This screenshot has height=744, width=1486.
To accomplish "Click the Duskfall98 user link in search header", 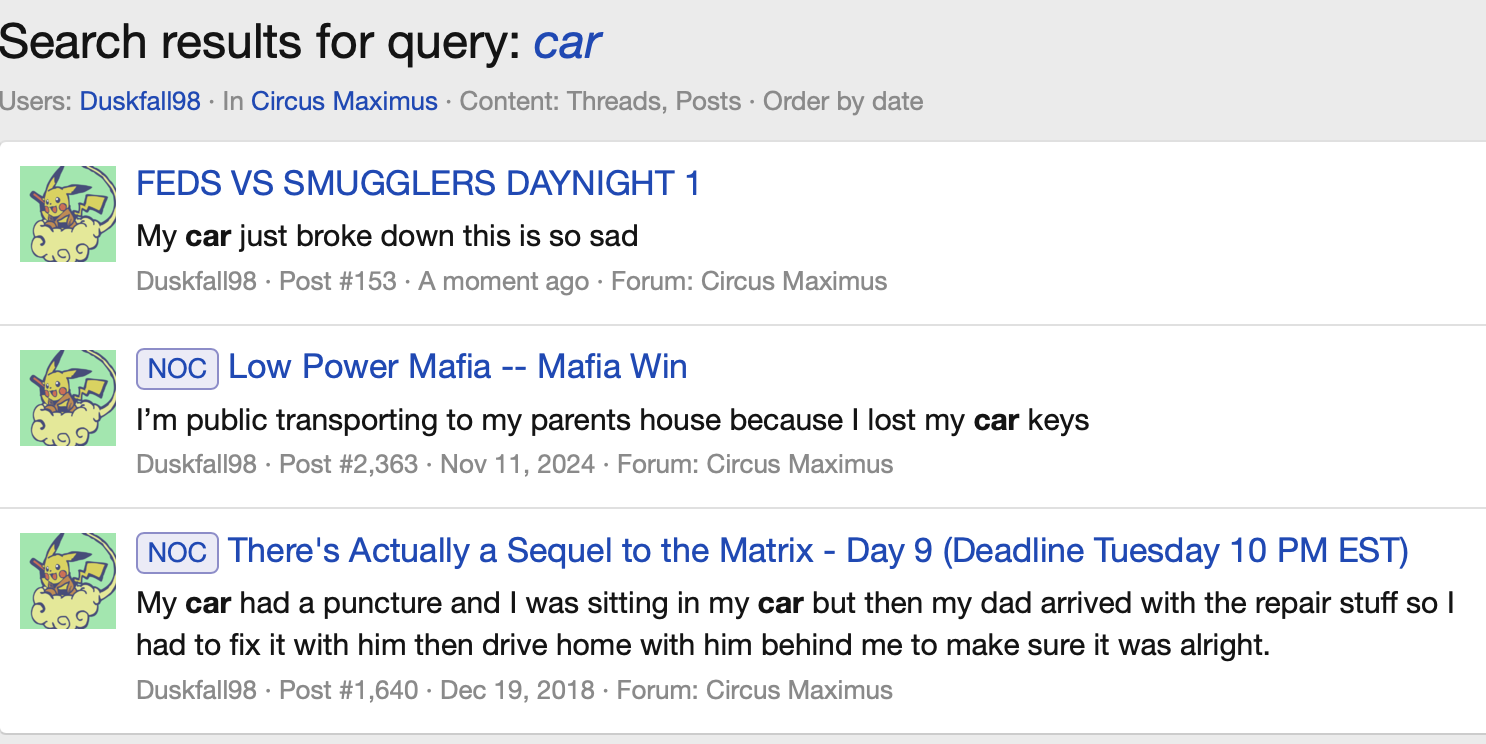I will [140, 101].
